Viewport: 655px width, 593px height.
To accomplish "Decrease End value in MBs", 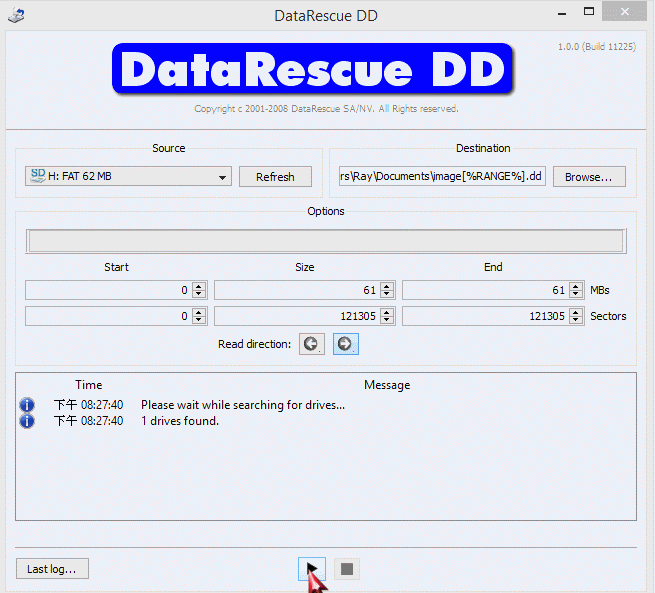I will 576,294.
